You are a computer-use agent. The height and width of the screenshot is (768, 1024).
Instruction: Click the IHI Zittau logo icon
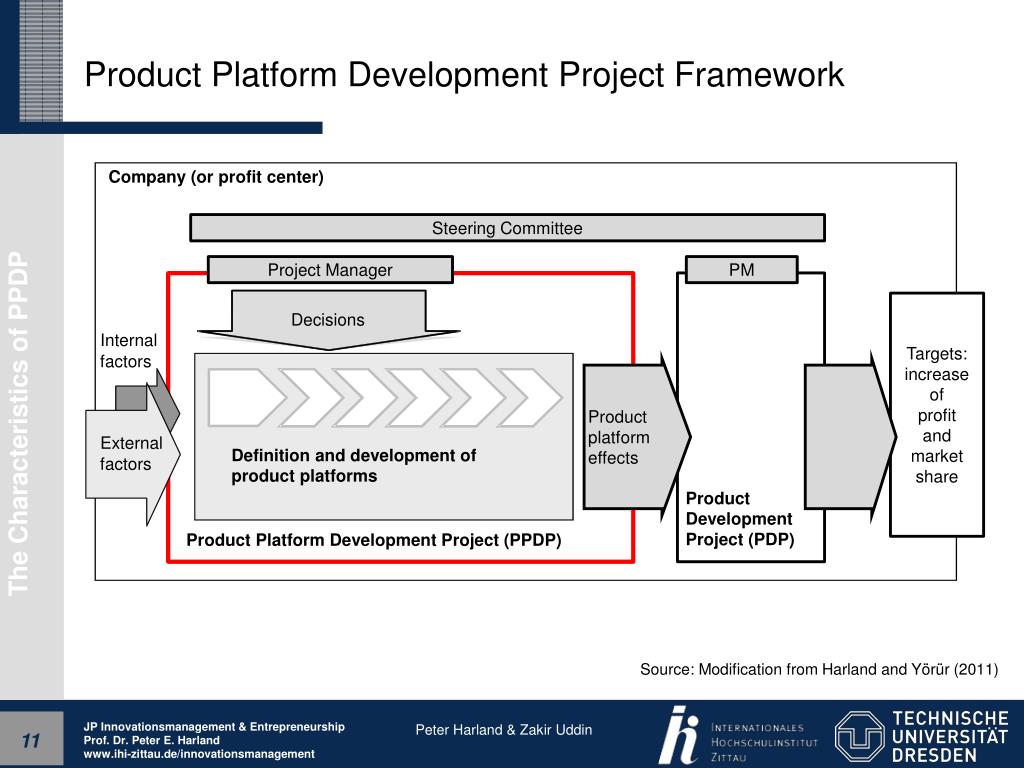(x=679, y=735)
